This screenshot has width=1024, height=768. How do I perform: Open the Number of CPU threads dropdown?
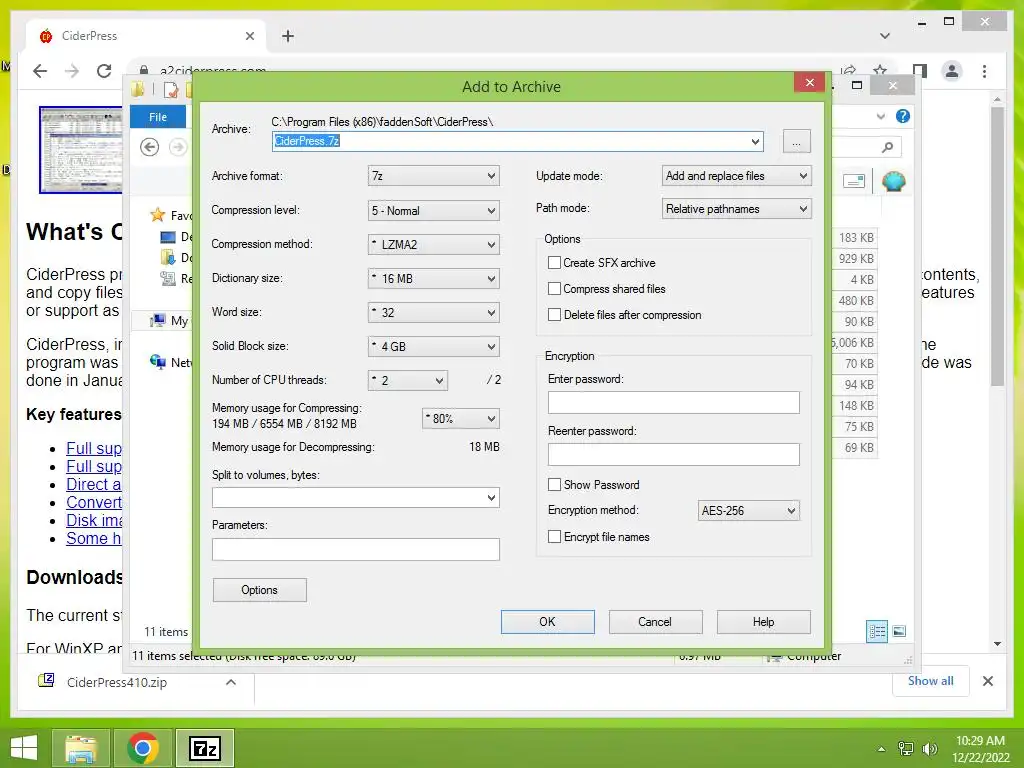(408, 380)
